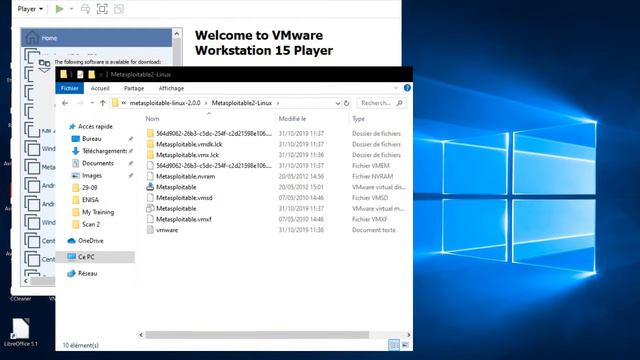Open Images in navigation pane
The height and width of the screenshot is (360, 640).
[92, 176]
